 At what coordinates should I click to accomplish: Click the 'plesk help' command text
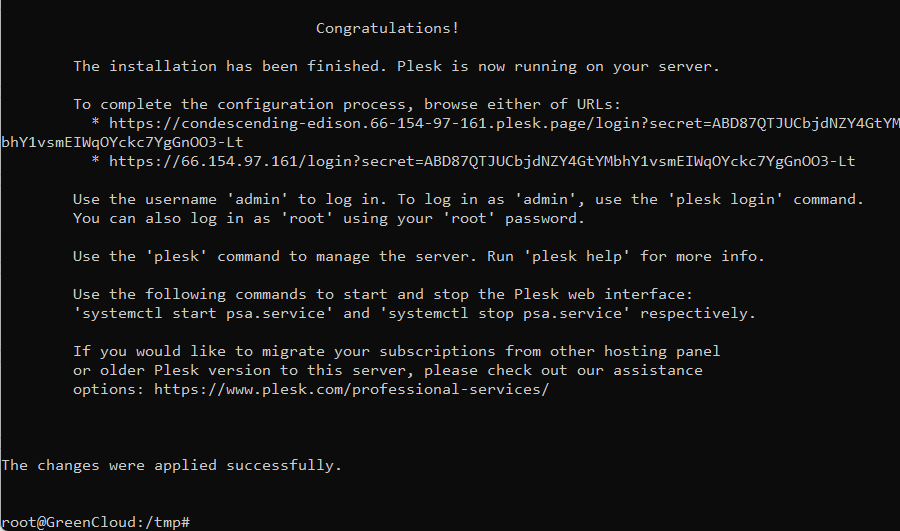pyautogui.click(x=577, y=256)
